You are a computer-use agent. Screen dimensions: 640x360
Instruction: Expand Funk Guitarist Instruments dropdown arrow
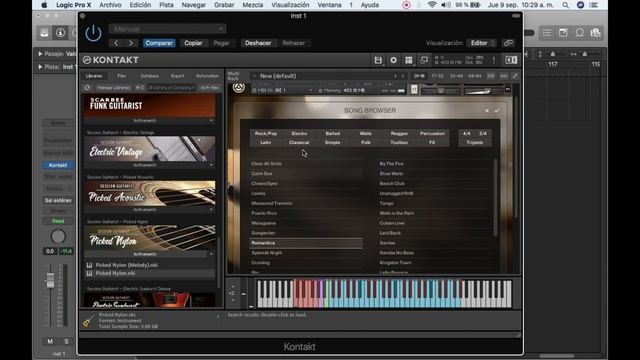point(211,121)
